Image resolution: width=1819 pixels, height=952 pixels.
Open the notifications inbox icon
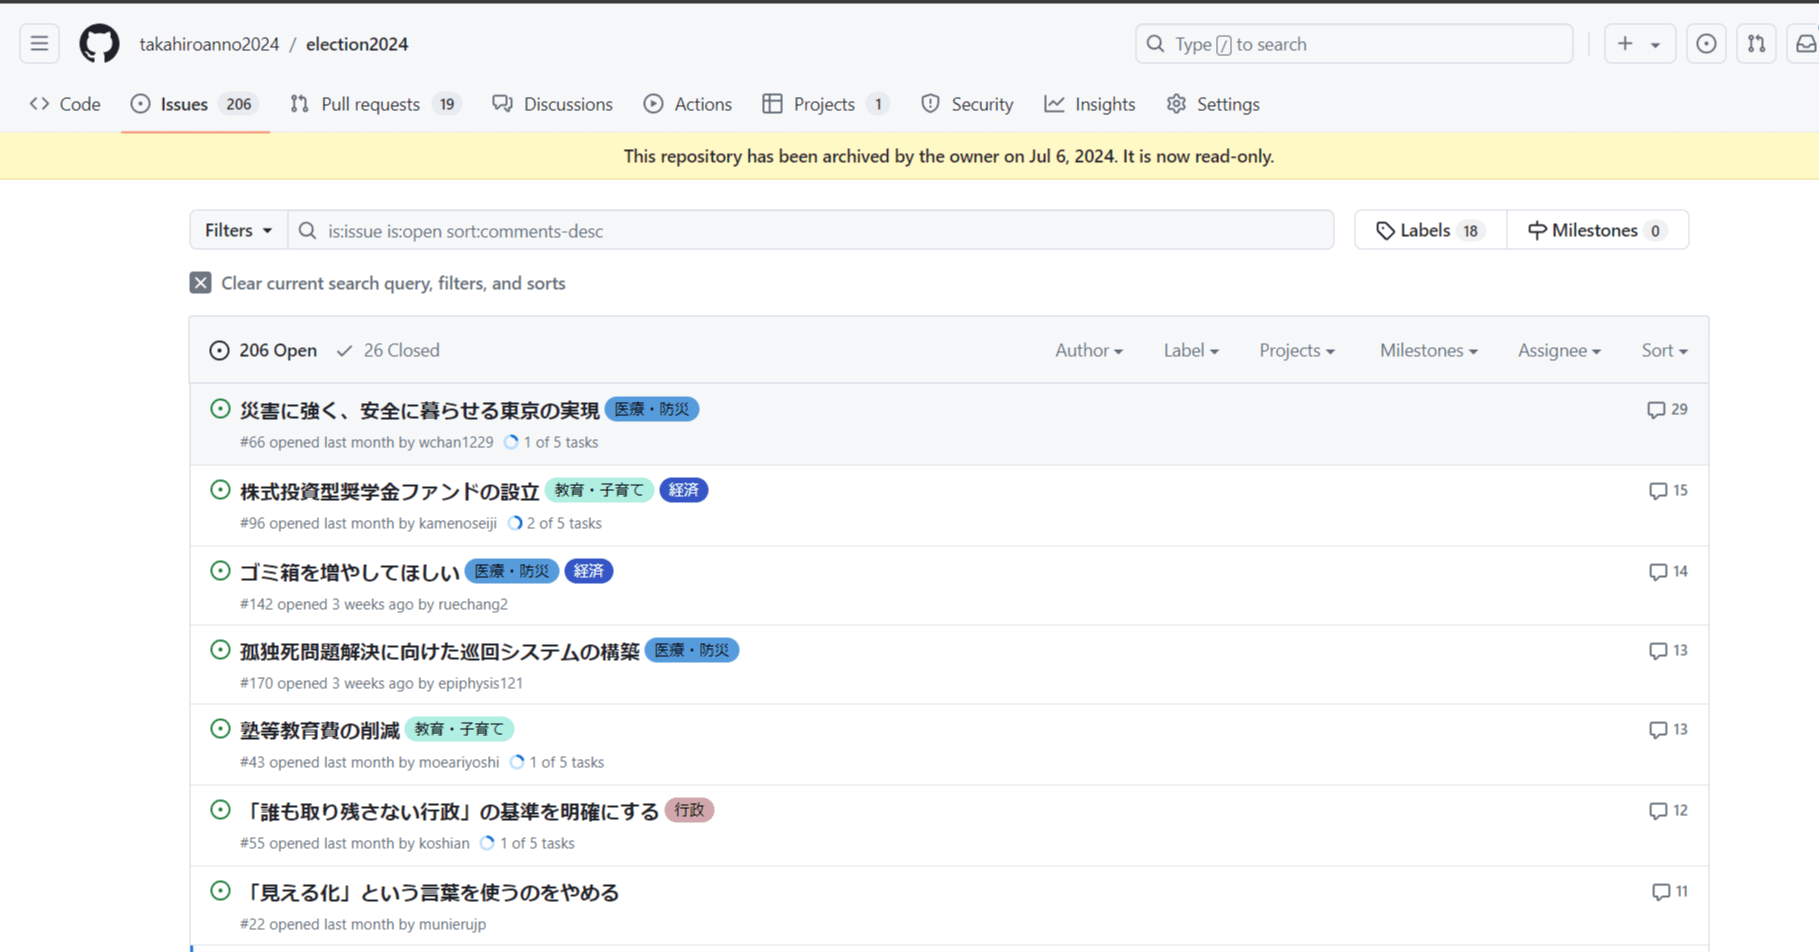pyautogui.click(x=1806, y=43)
